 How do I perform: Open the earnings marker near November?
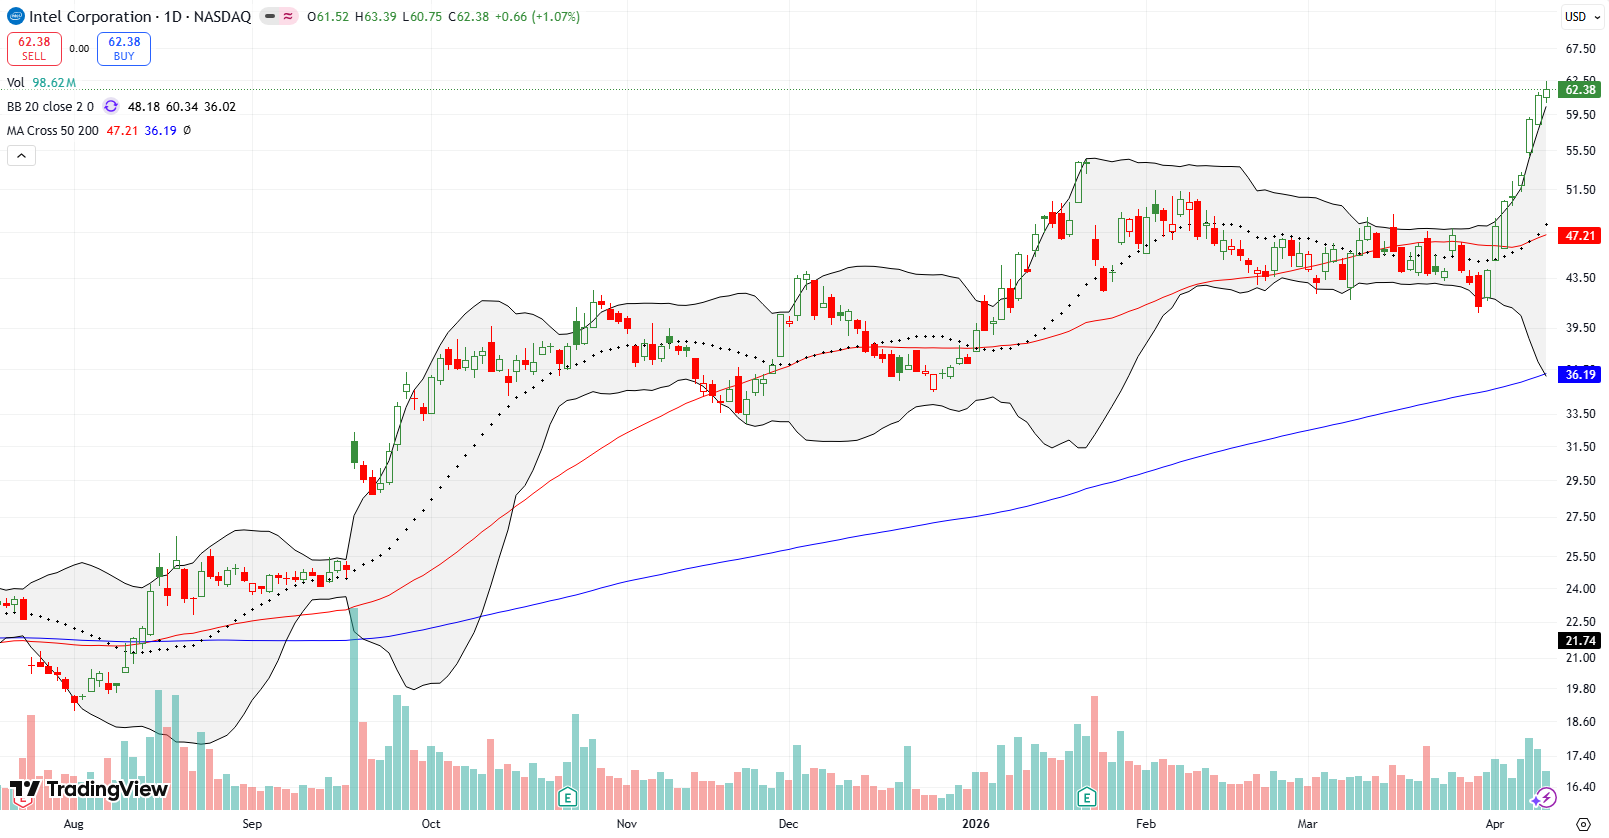(568, 797)
